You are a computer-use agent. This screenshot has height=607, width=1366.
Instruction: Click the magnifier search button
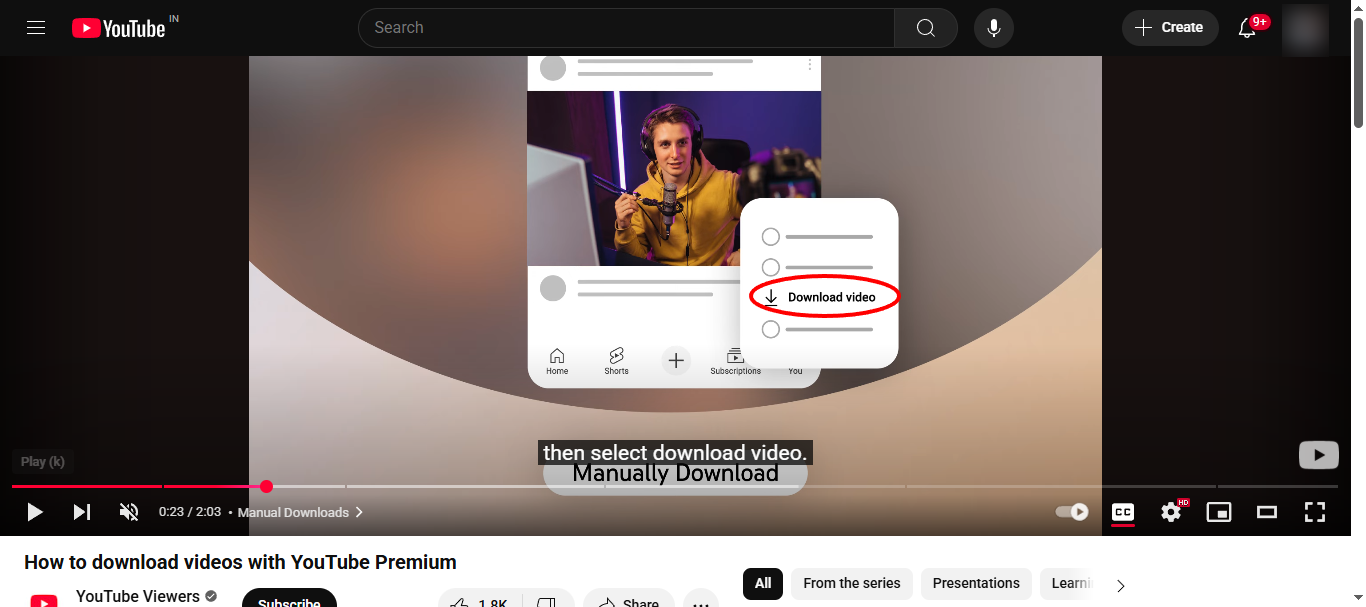pyautogui.click(x=926, y=28)
